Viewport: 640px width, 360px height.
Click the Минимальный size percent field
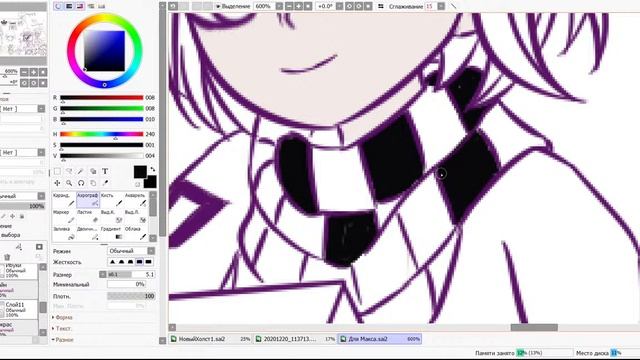coord(127,284)
